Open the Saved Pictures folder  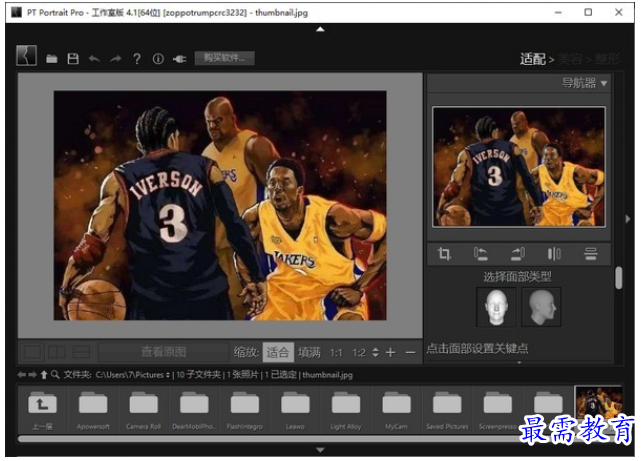447,410
